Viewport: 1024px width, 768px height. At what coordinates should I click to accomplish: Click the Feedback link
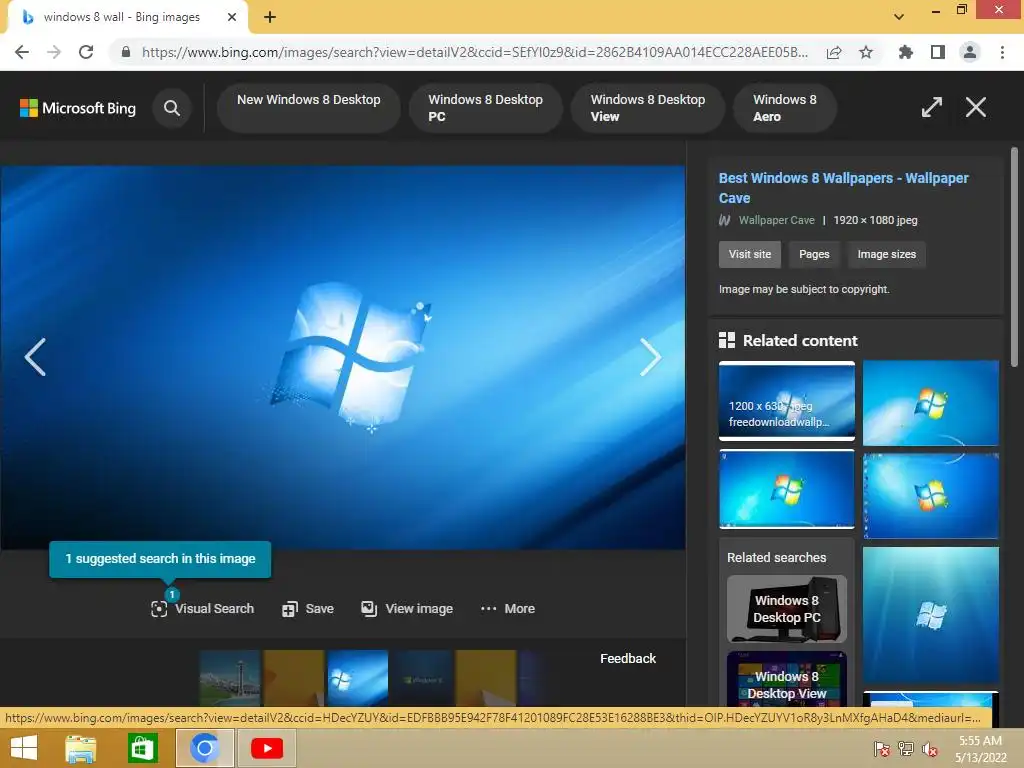pyautogui.click(x=628, y=658)
